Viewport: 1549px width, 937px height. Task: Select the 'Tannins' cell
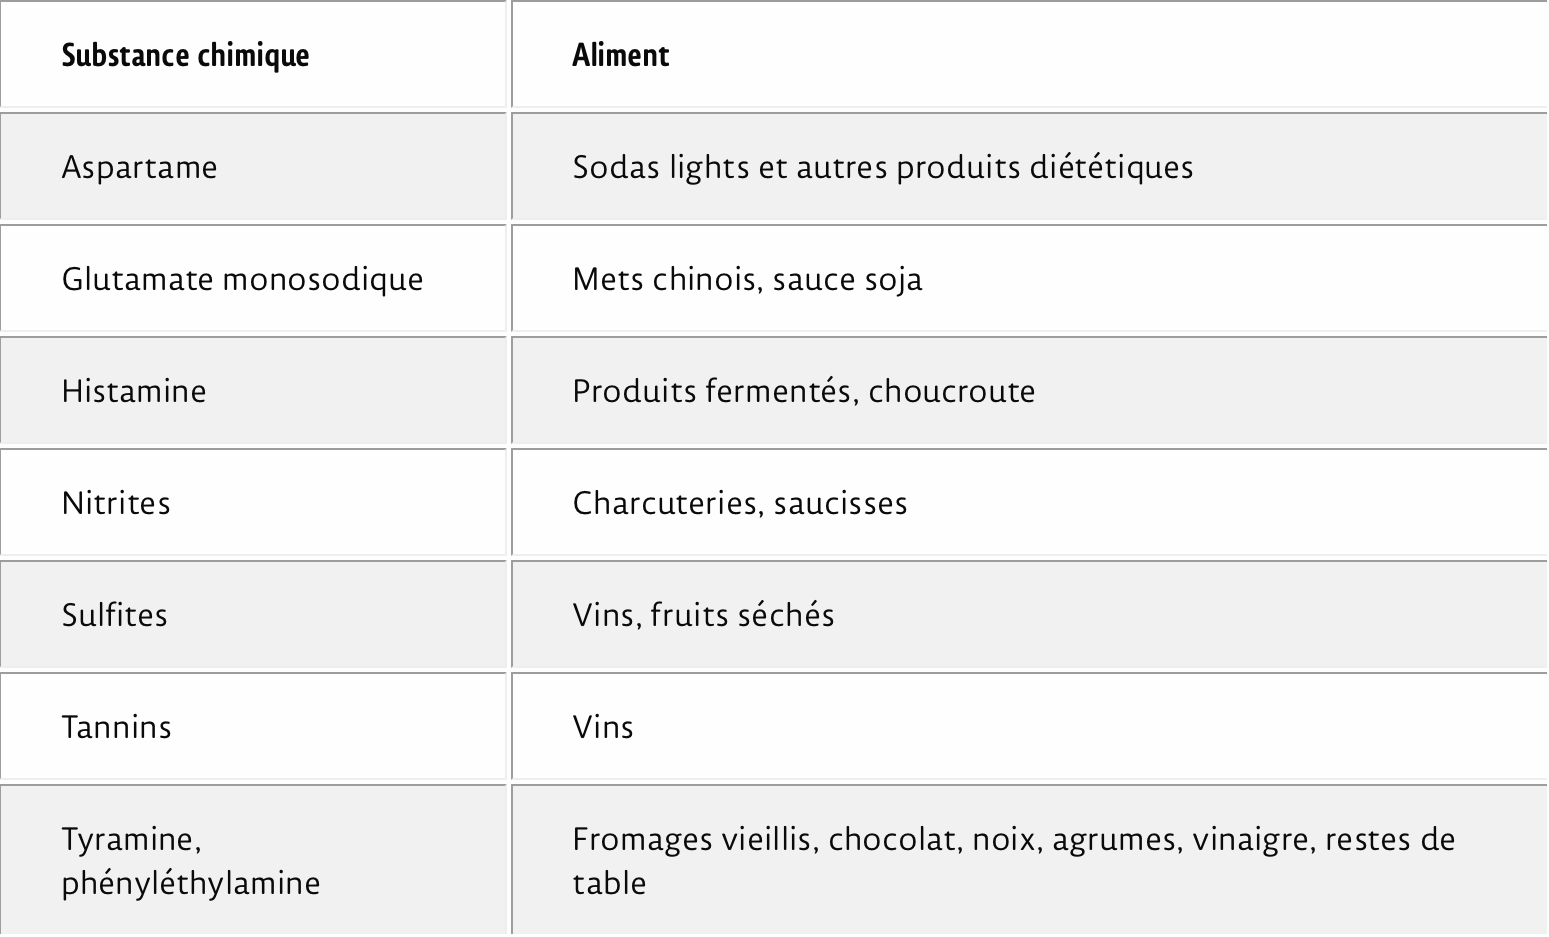(x=254, y=726)
